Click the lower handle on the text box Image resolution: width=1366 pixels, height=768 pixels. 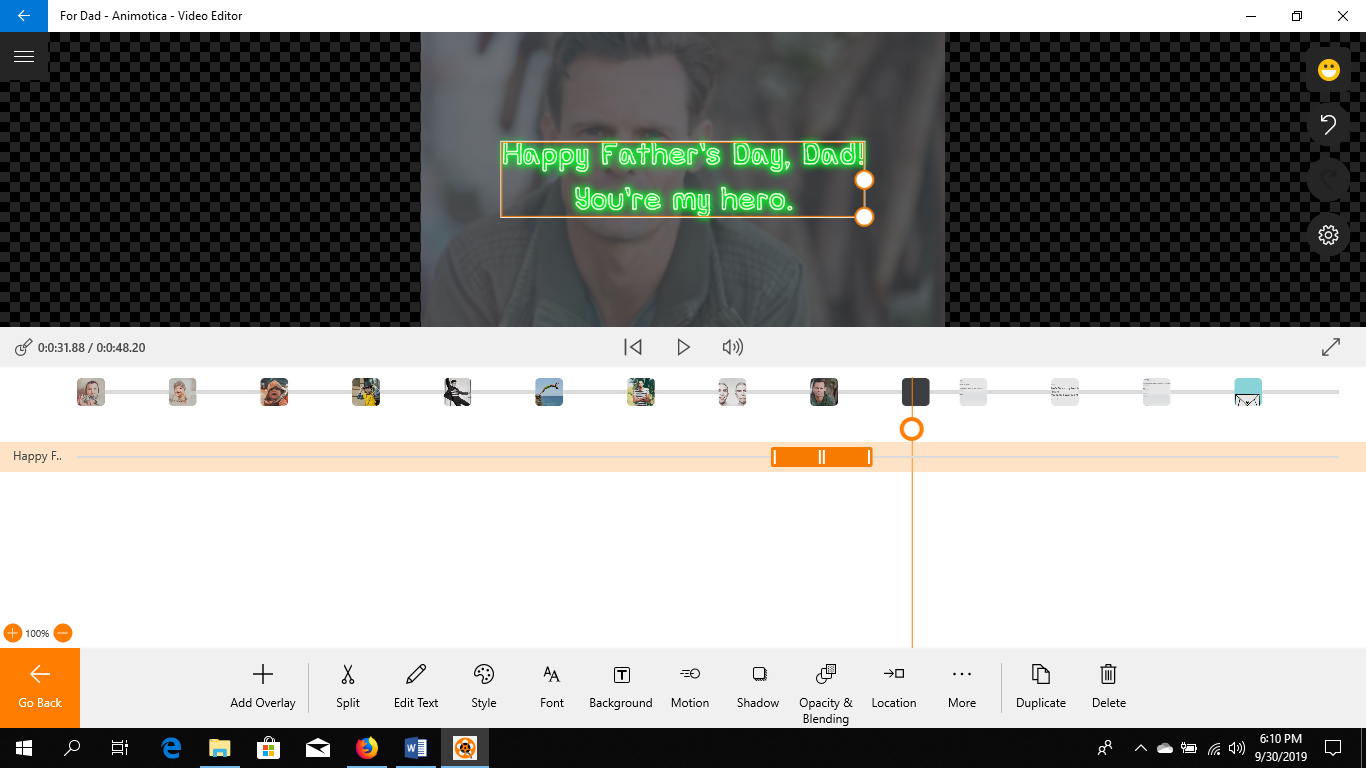tap(864, 217)
